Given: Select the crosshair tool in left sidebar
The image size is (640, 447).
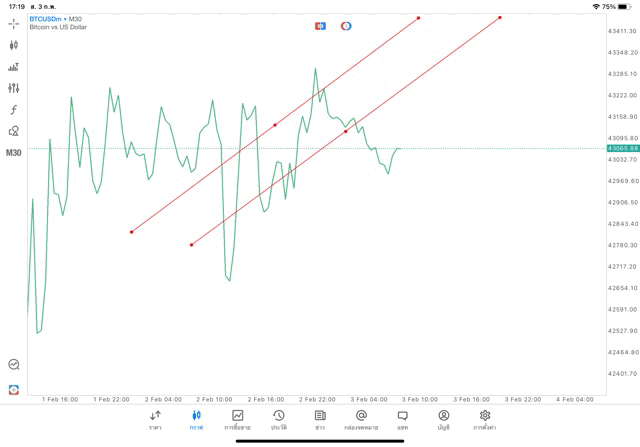Looking at the screenshot, I should (14, 23).
